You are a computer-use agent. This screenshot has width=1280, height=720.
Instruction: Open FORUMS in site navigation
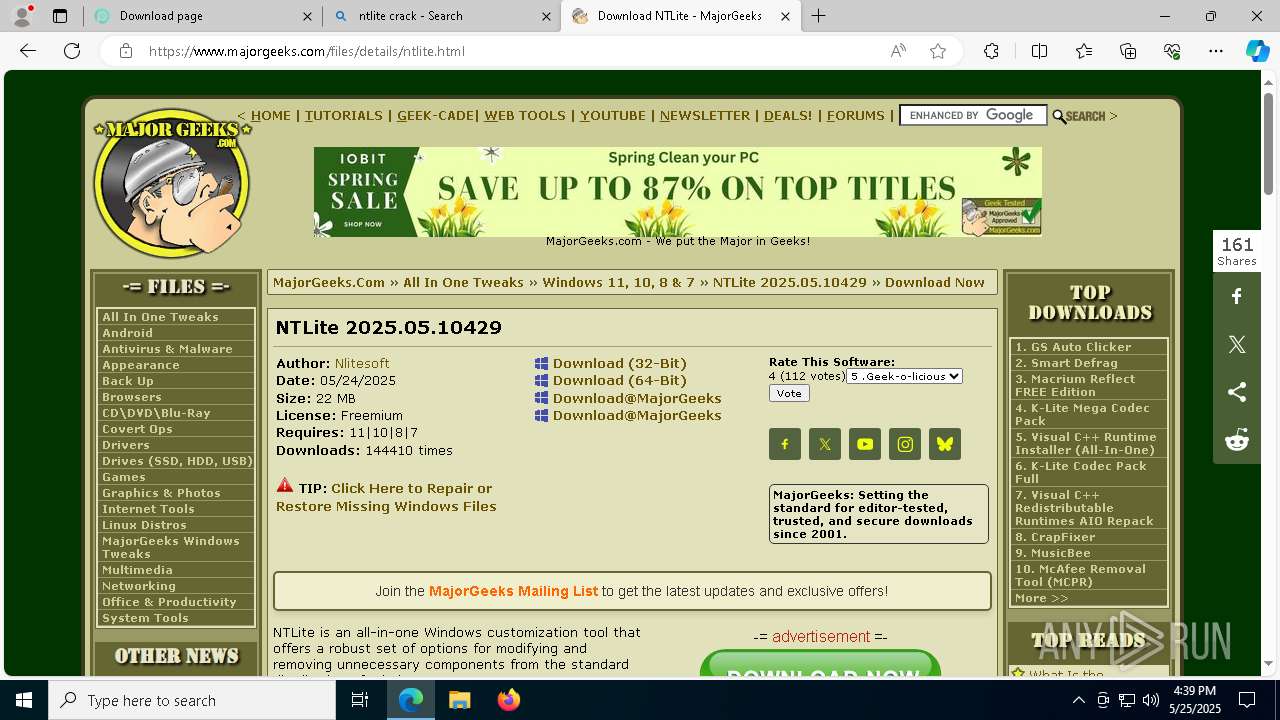(856, 116)
